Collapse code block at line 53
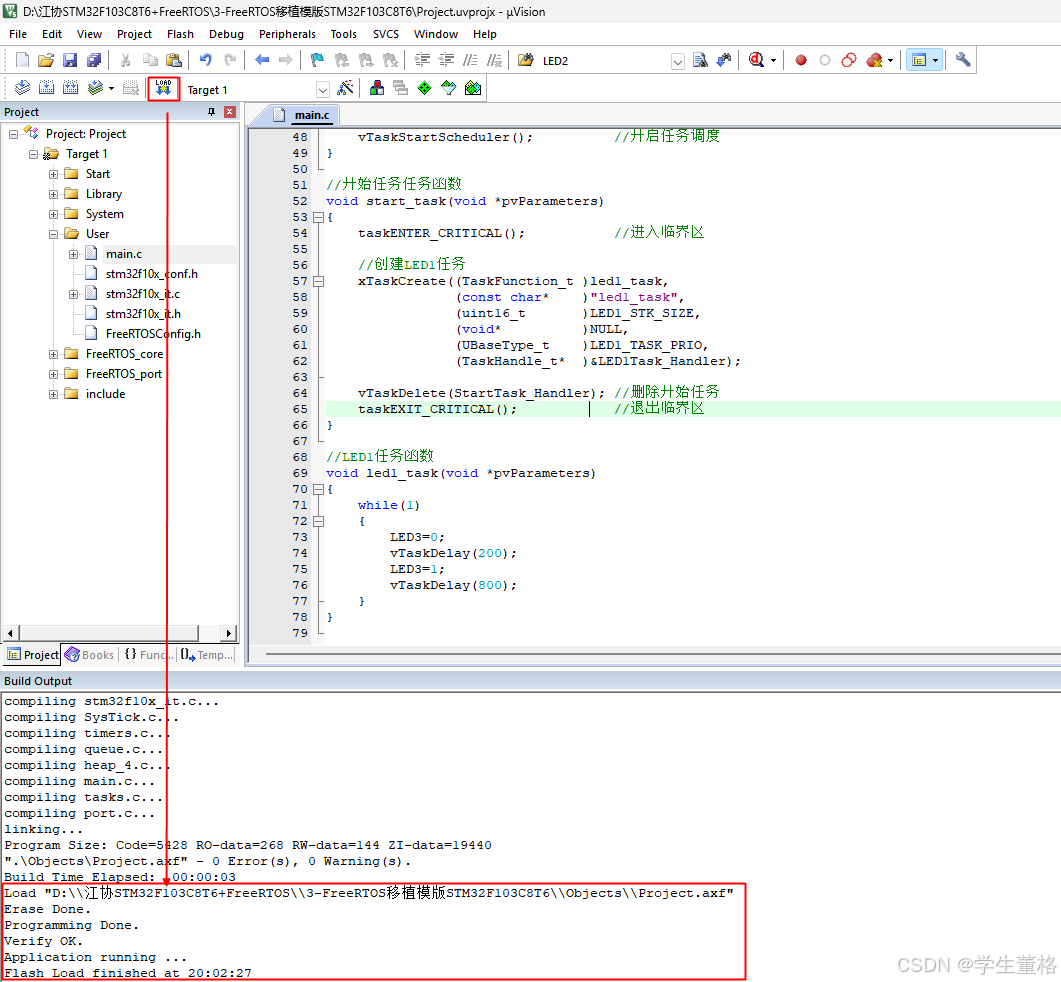 click(319, 217)
